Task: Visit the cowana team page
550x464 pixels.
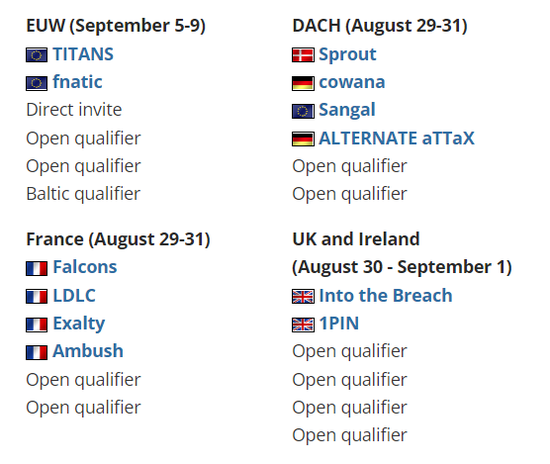Action: click(x=352, y=83)
